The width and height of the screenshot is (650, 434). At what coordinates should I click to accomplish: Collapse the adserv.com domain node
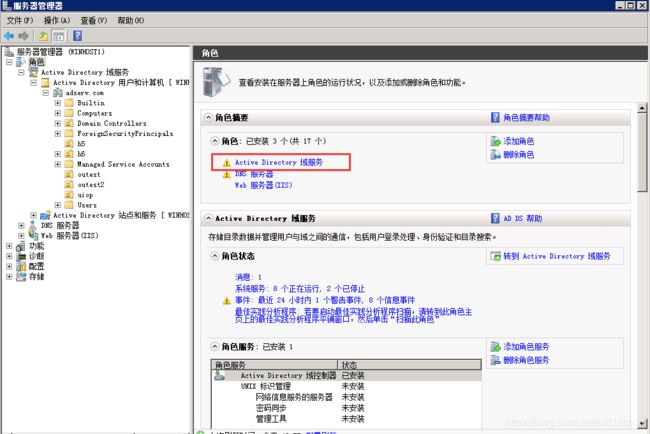click(46, 92)
